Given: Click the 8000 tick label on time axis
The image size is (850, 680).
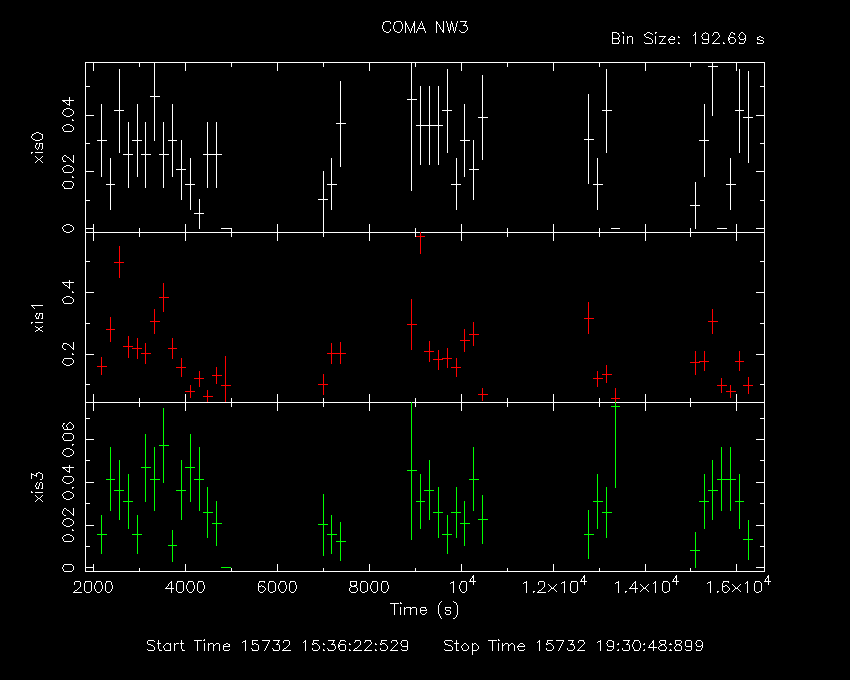Looking at the screenshot, I should pos(369,587).
